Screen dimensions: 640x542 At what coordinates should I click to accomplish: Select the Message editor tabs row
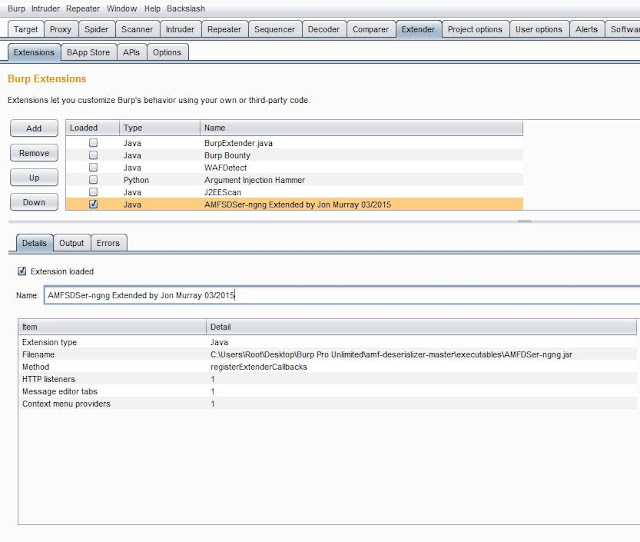(327, 391)
